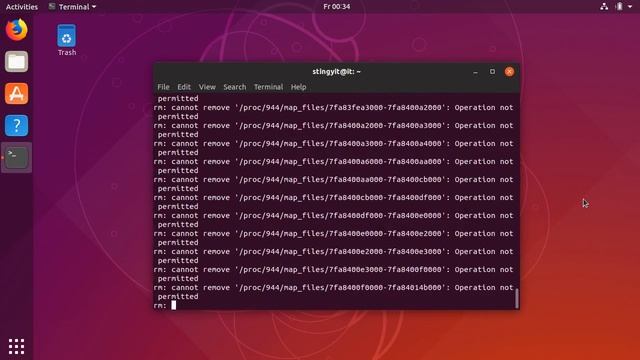
Task: Open the Search menu in terminal
Action: click(235, 87)
